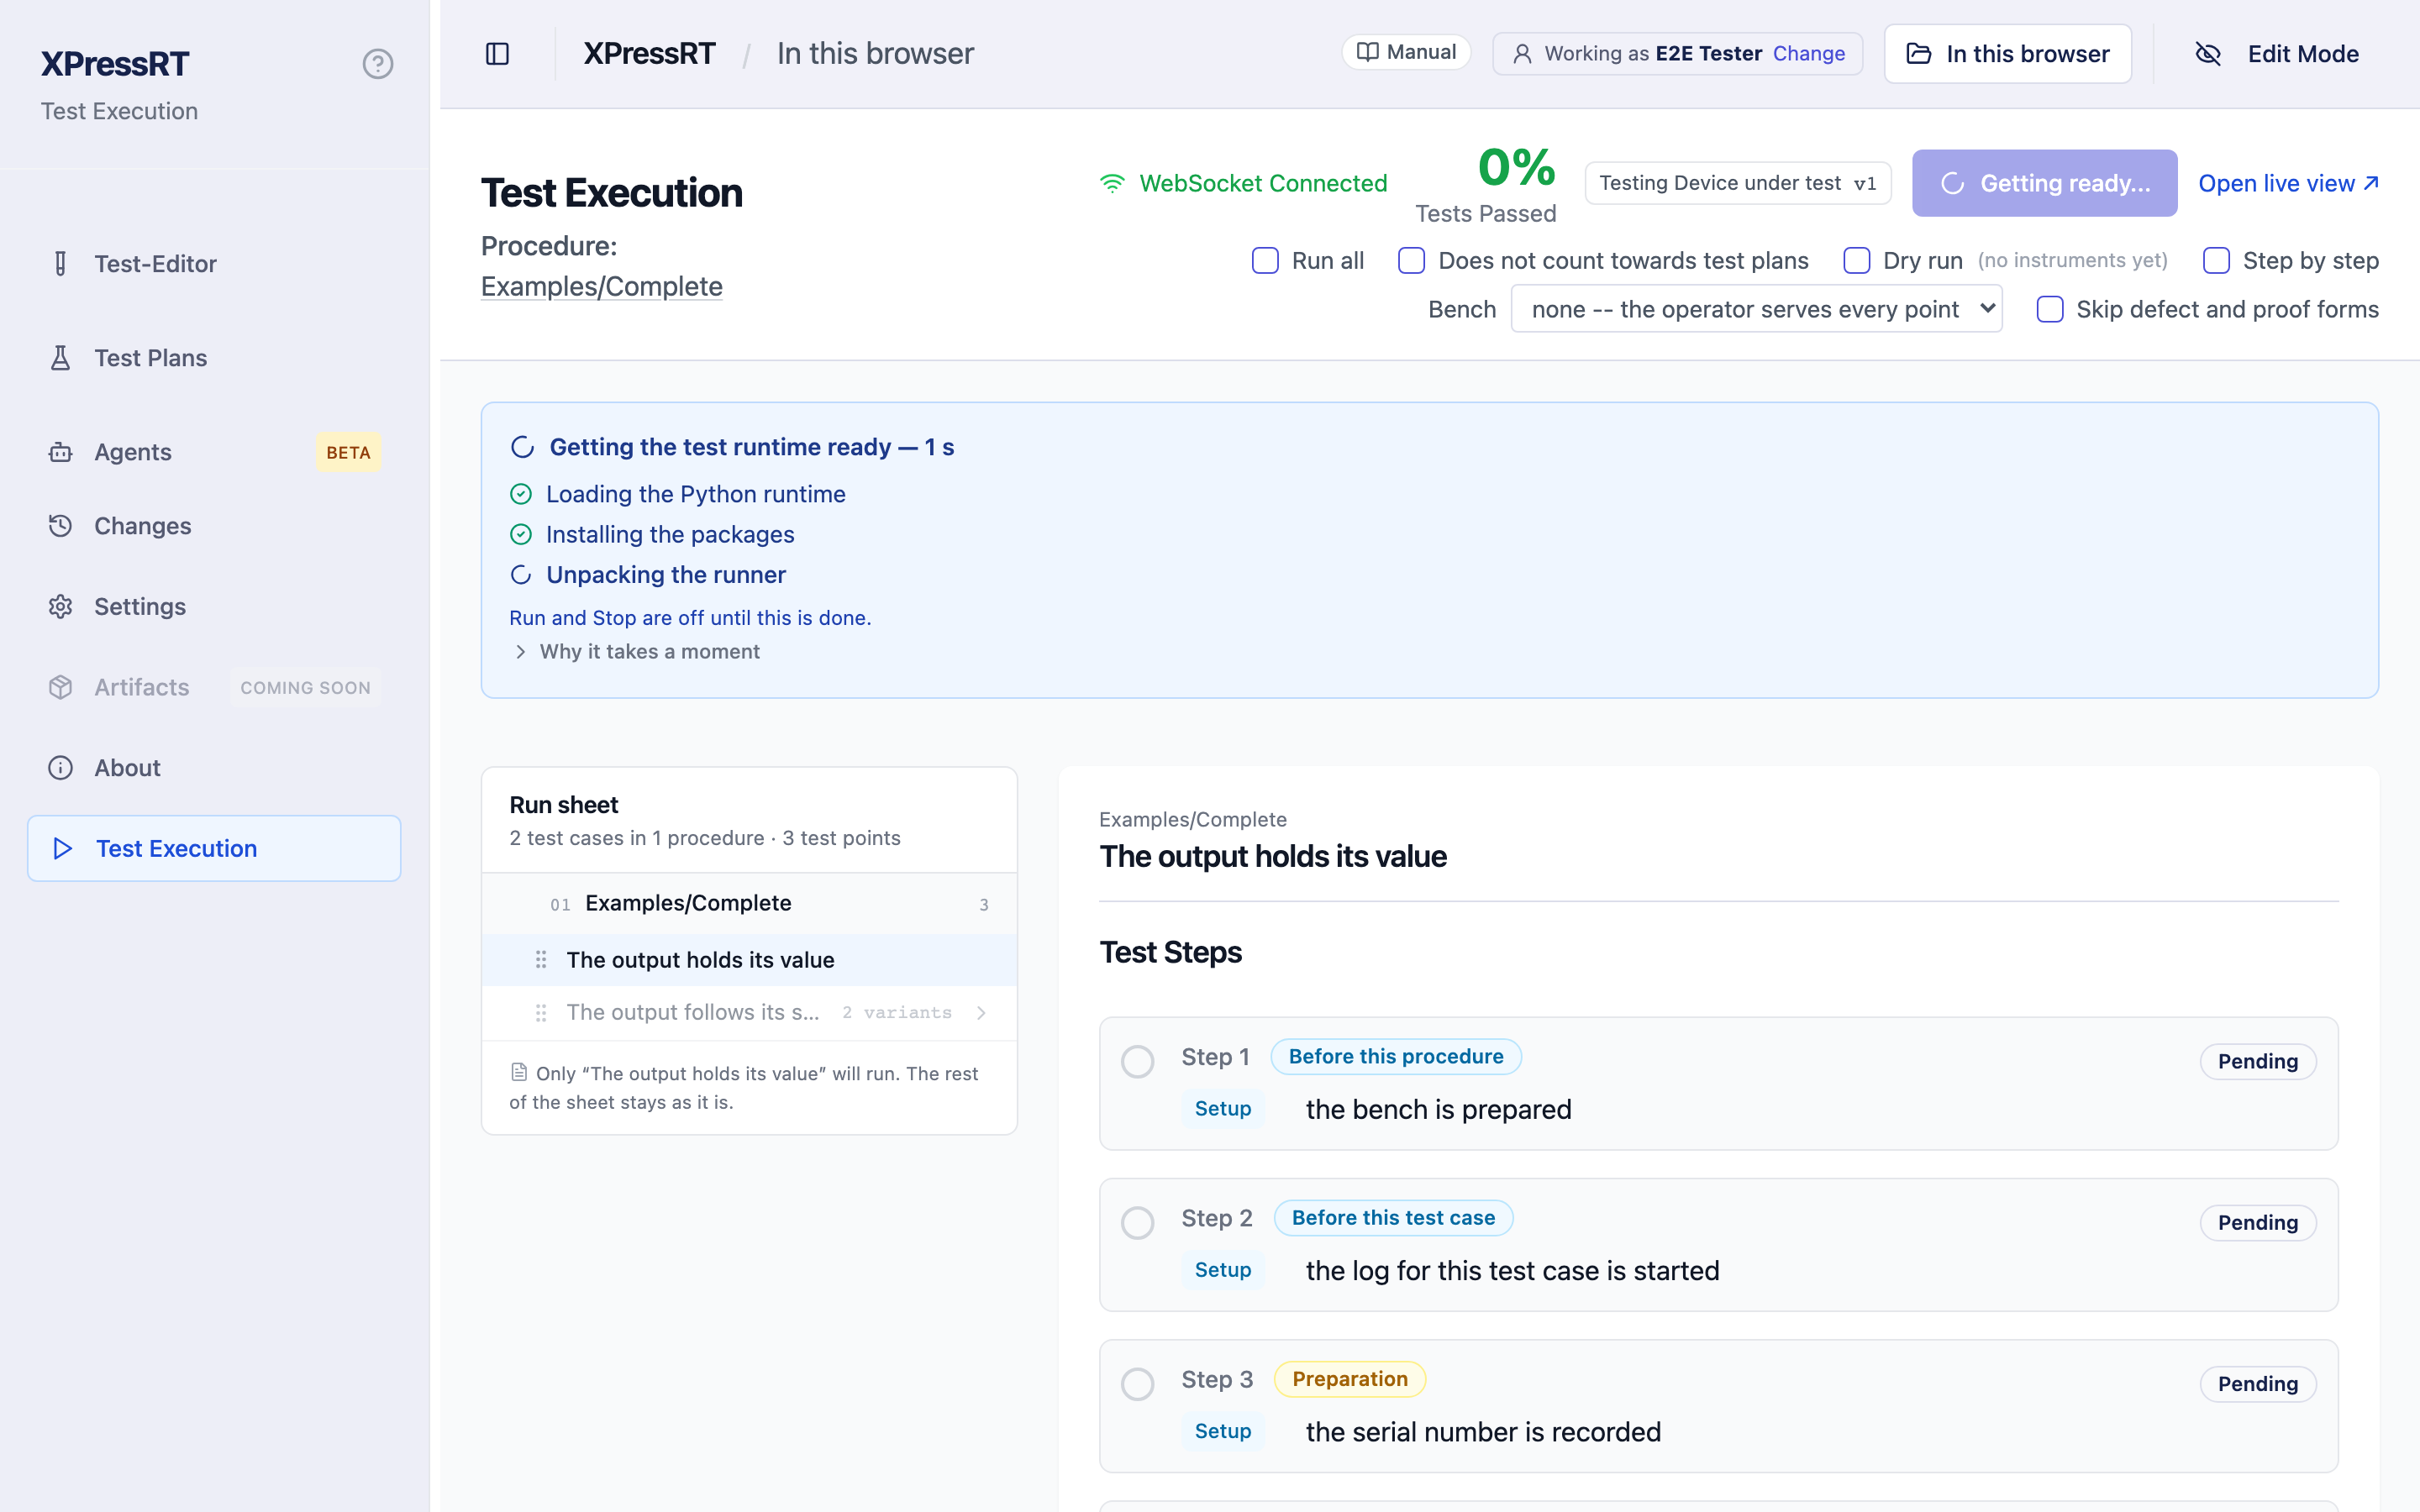Image resolution: width=2420 pixels, height=1512 pixels.
Task: Open the Examples/Complete procedure link
Action: [x=602, y=287]
